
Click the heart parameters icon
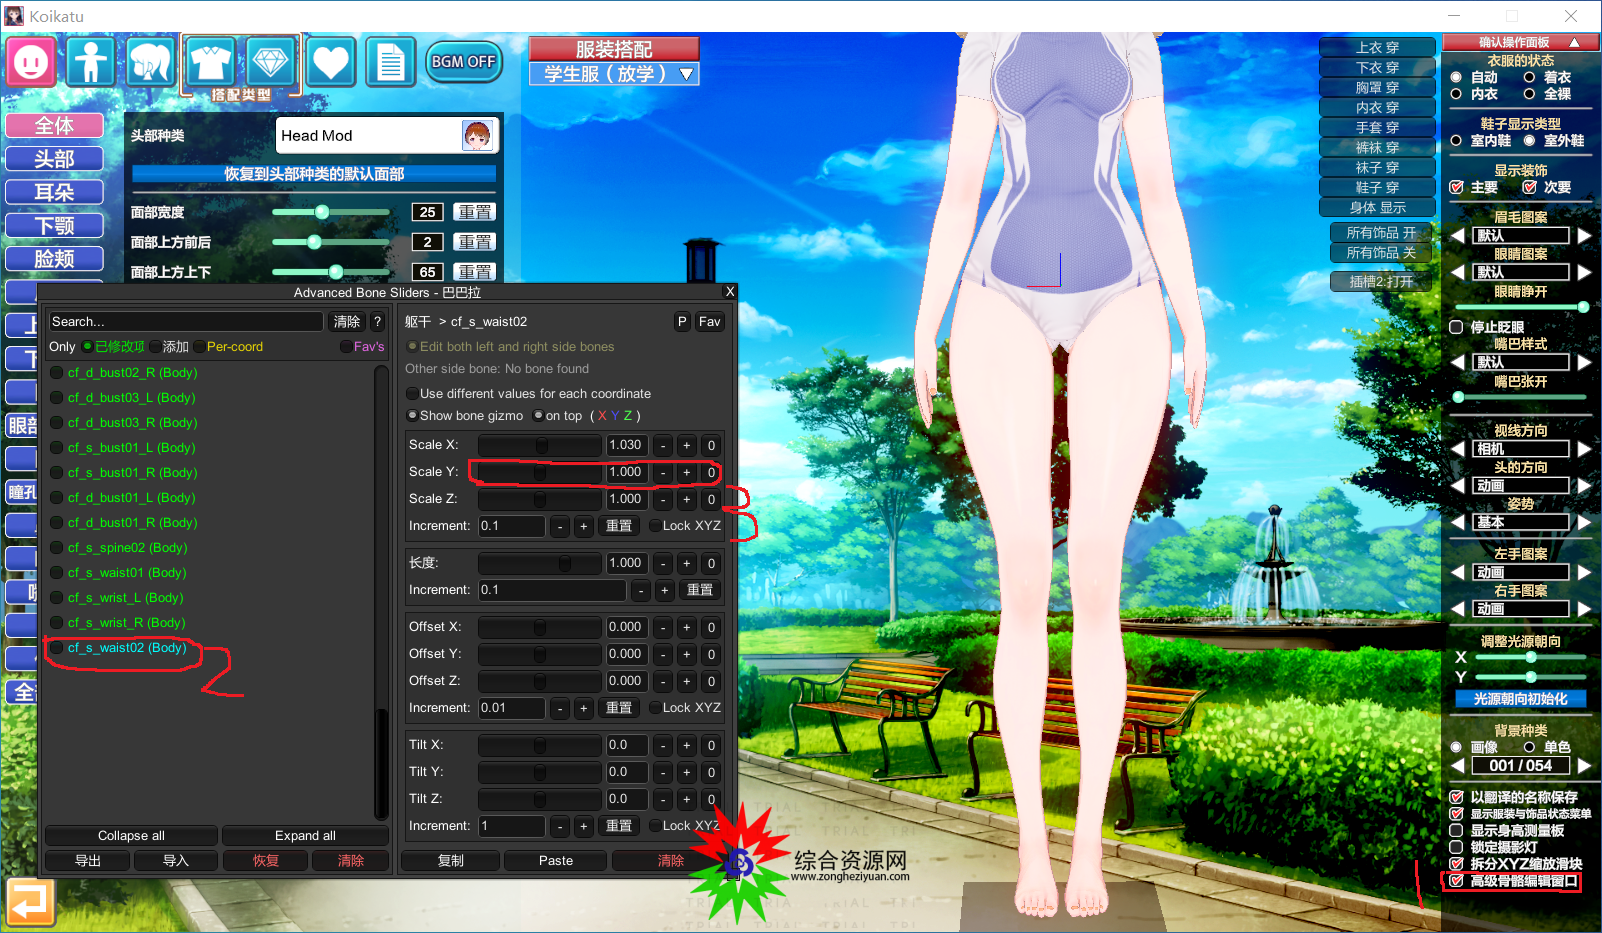click(331, 62)
